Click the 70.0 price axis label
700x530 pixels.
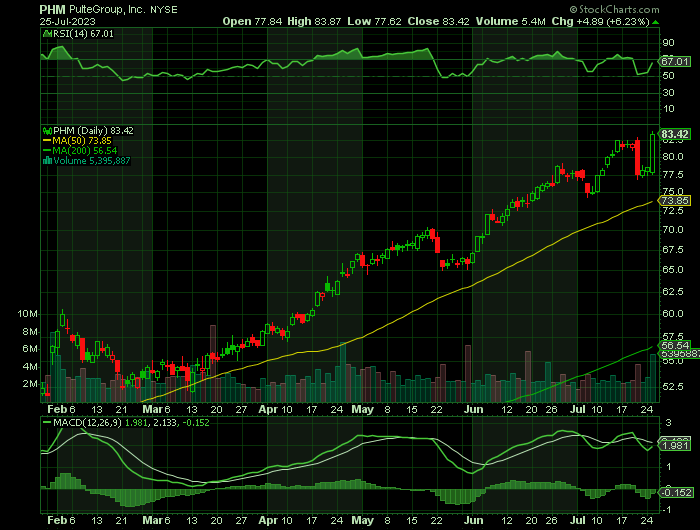672,230
